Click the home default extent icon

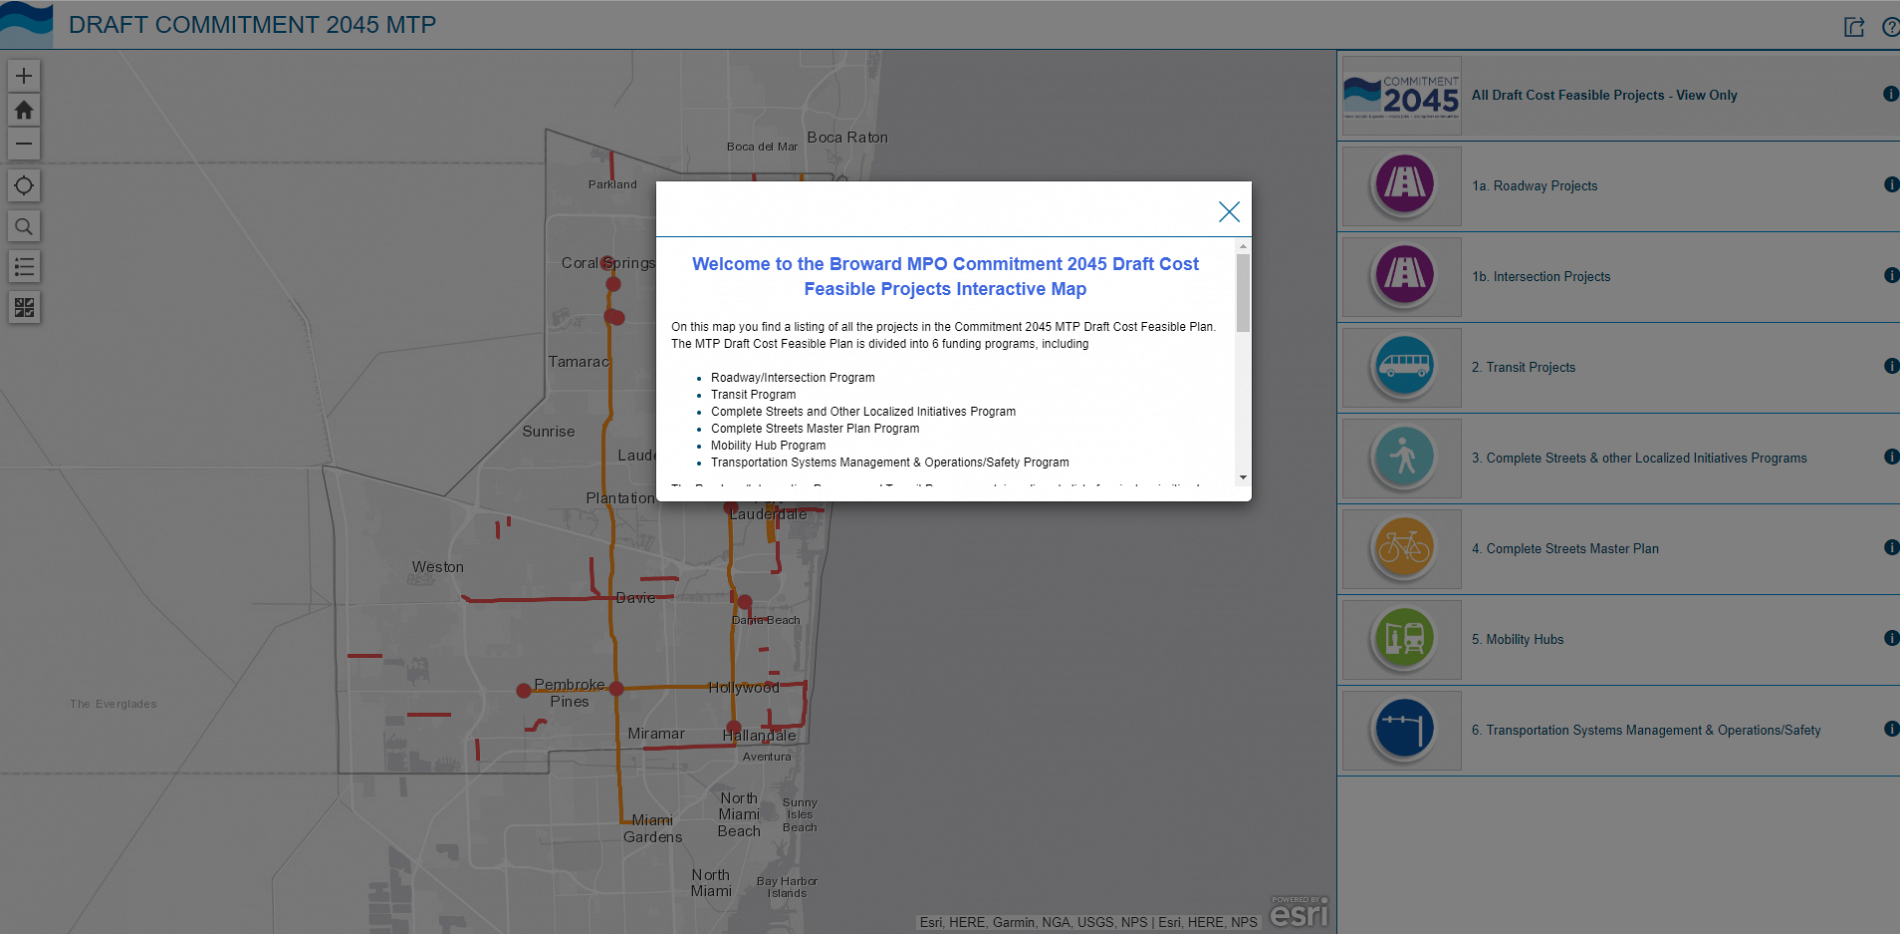coord(23,110)
